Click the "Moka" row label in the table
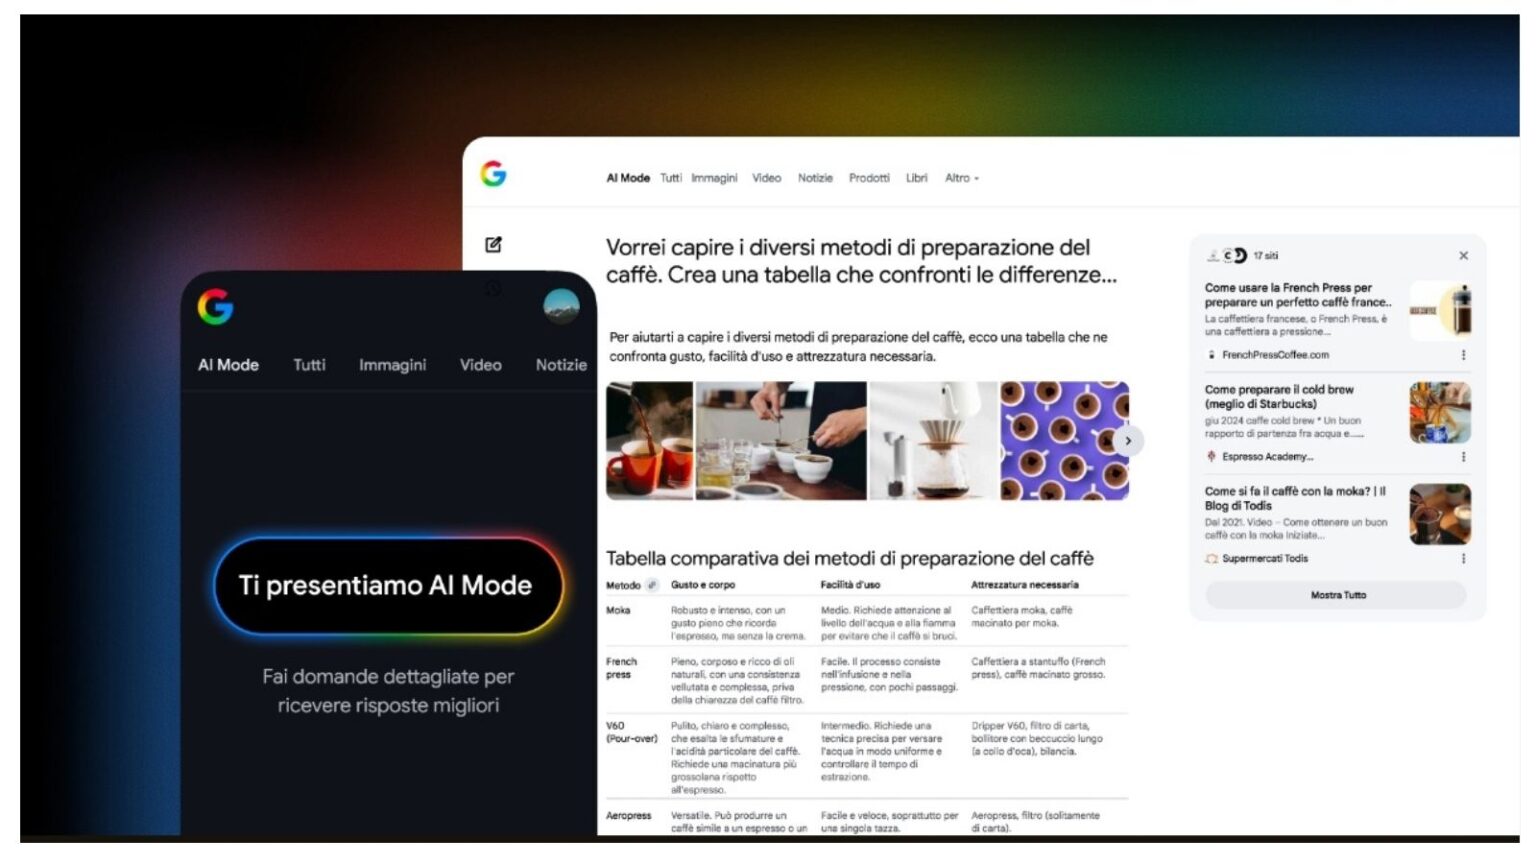This screenshot has height=864, width=1536. point(618,610)
